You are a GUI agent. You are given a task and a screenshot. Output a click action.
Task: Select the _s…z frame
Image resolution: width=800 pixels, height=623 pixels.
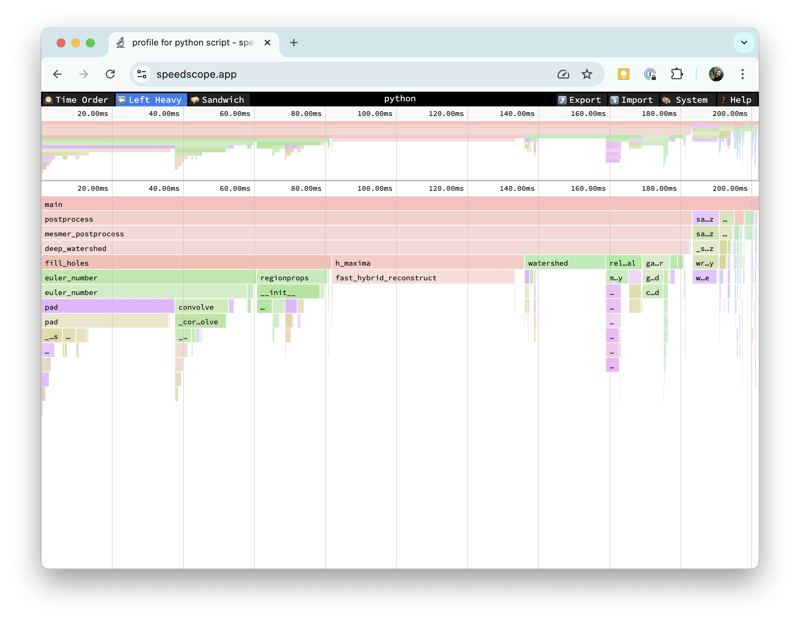[x=706, y=248]
